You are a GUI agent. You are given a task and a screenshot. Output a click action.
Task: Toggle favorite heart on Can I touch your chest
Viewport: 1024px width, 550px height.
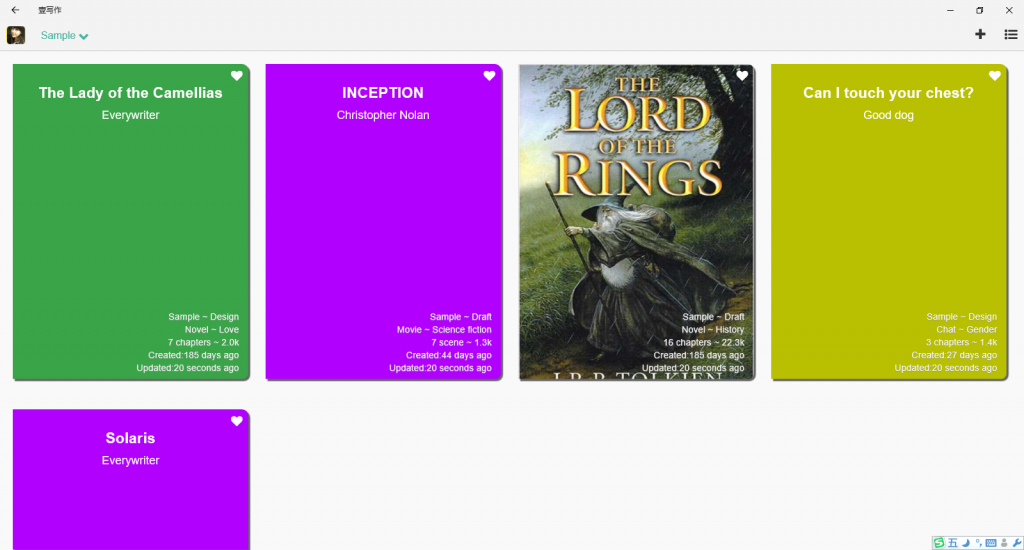click(x=995, y=76)
